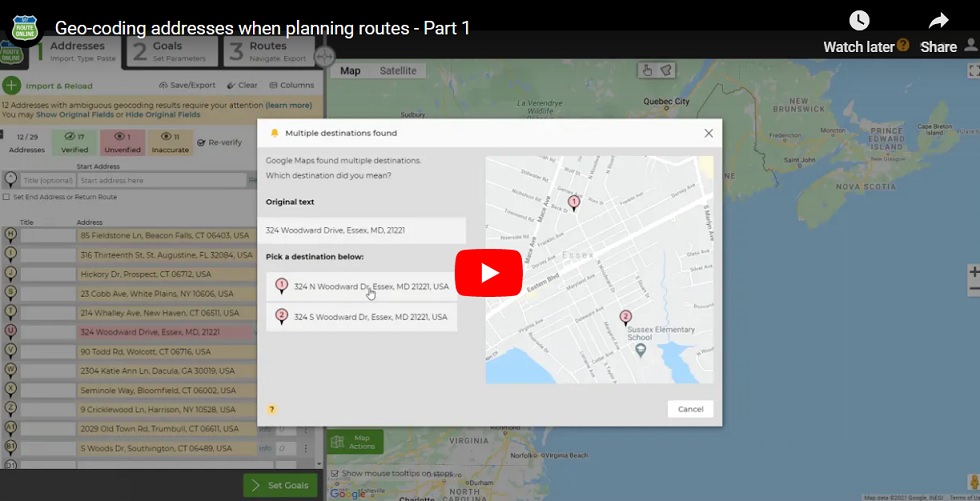Screen dimensions: 980x501
Task: Click the Start Address title optional field
Action: (x=48, y=181)
